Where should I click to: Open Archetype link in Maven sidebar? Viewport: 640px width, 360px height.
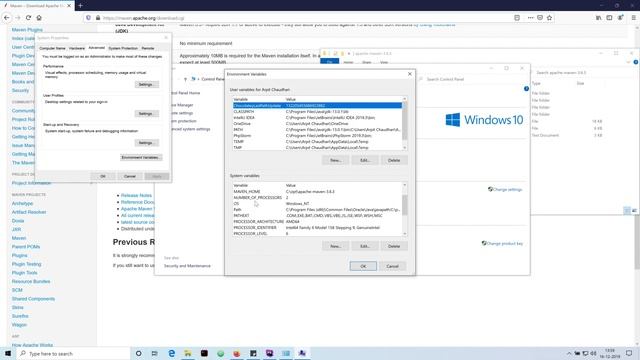(22, 203)
